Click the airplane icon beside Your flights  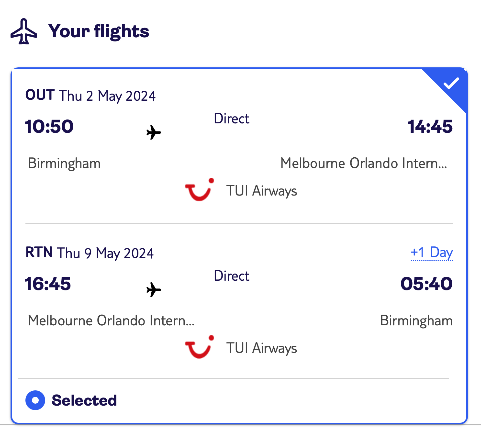coord(24,31)
